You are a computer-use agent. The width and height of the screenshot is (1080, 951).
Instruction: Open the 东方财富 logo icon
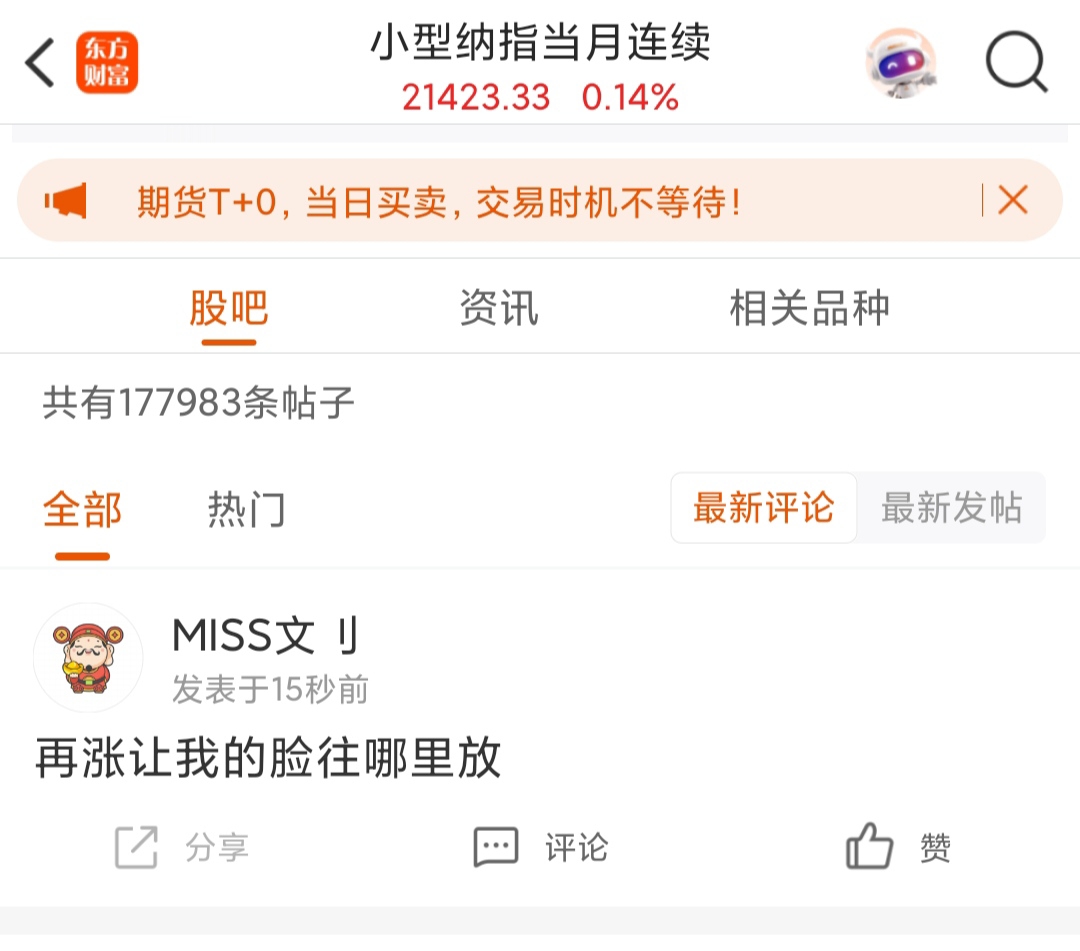point(107,63)
